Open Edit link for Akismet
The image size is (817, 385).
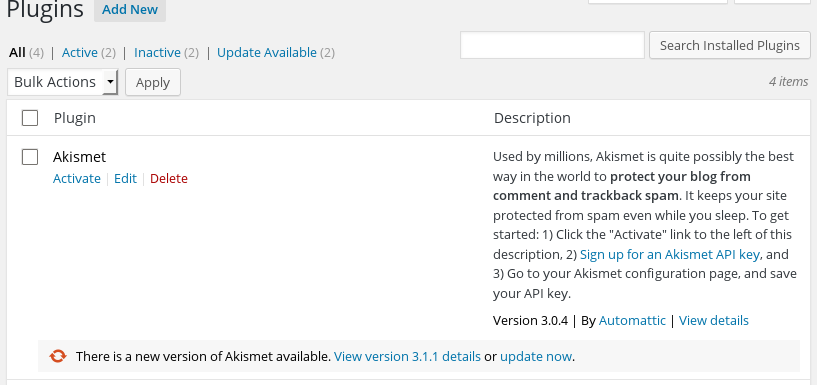point(125,179)
